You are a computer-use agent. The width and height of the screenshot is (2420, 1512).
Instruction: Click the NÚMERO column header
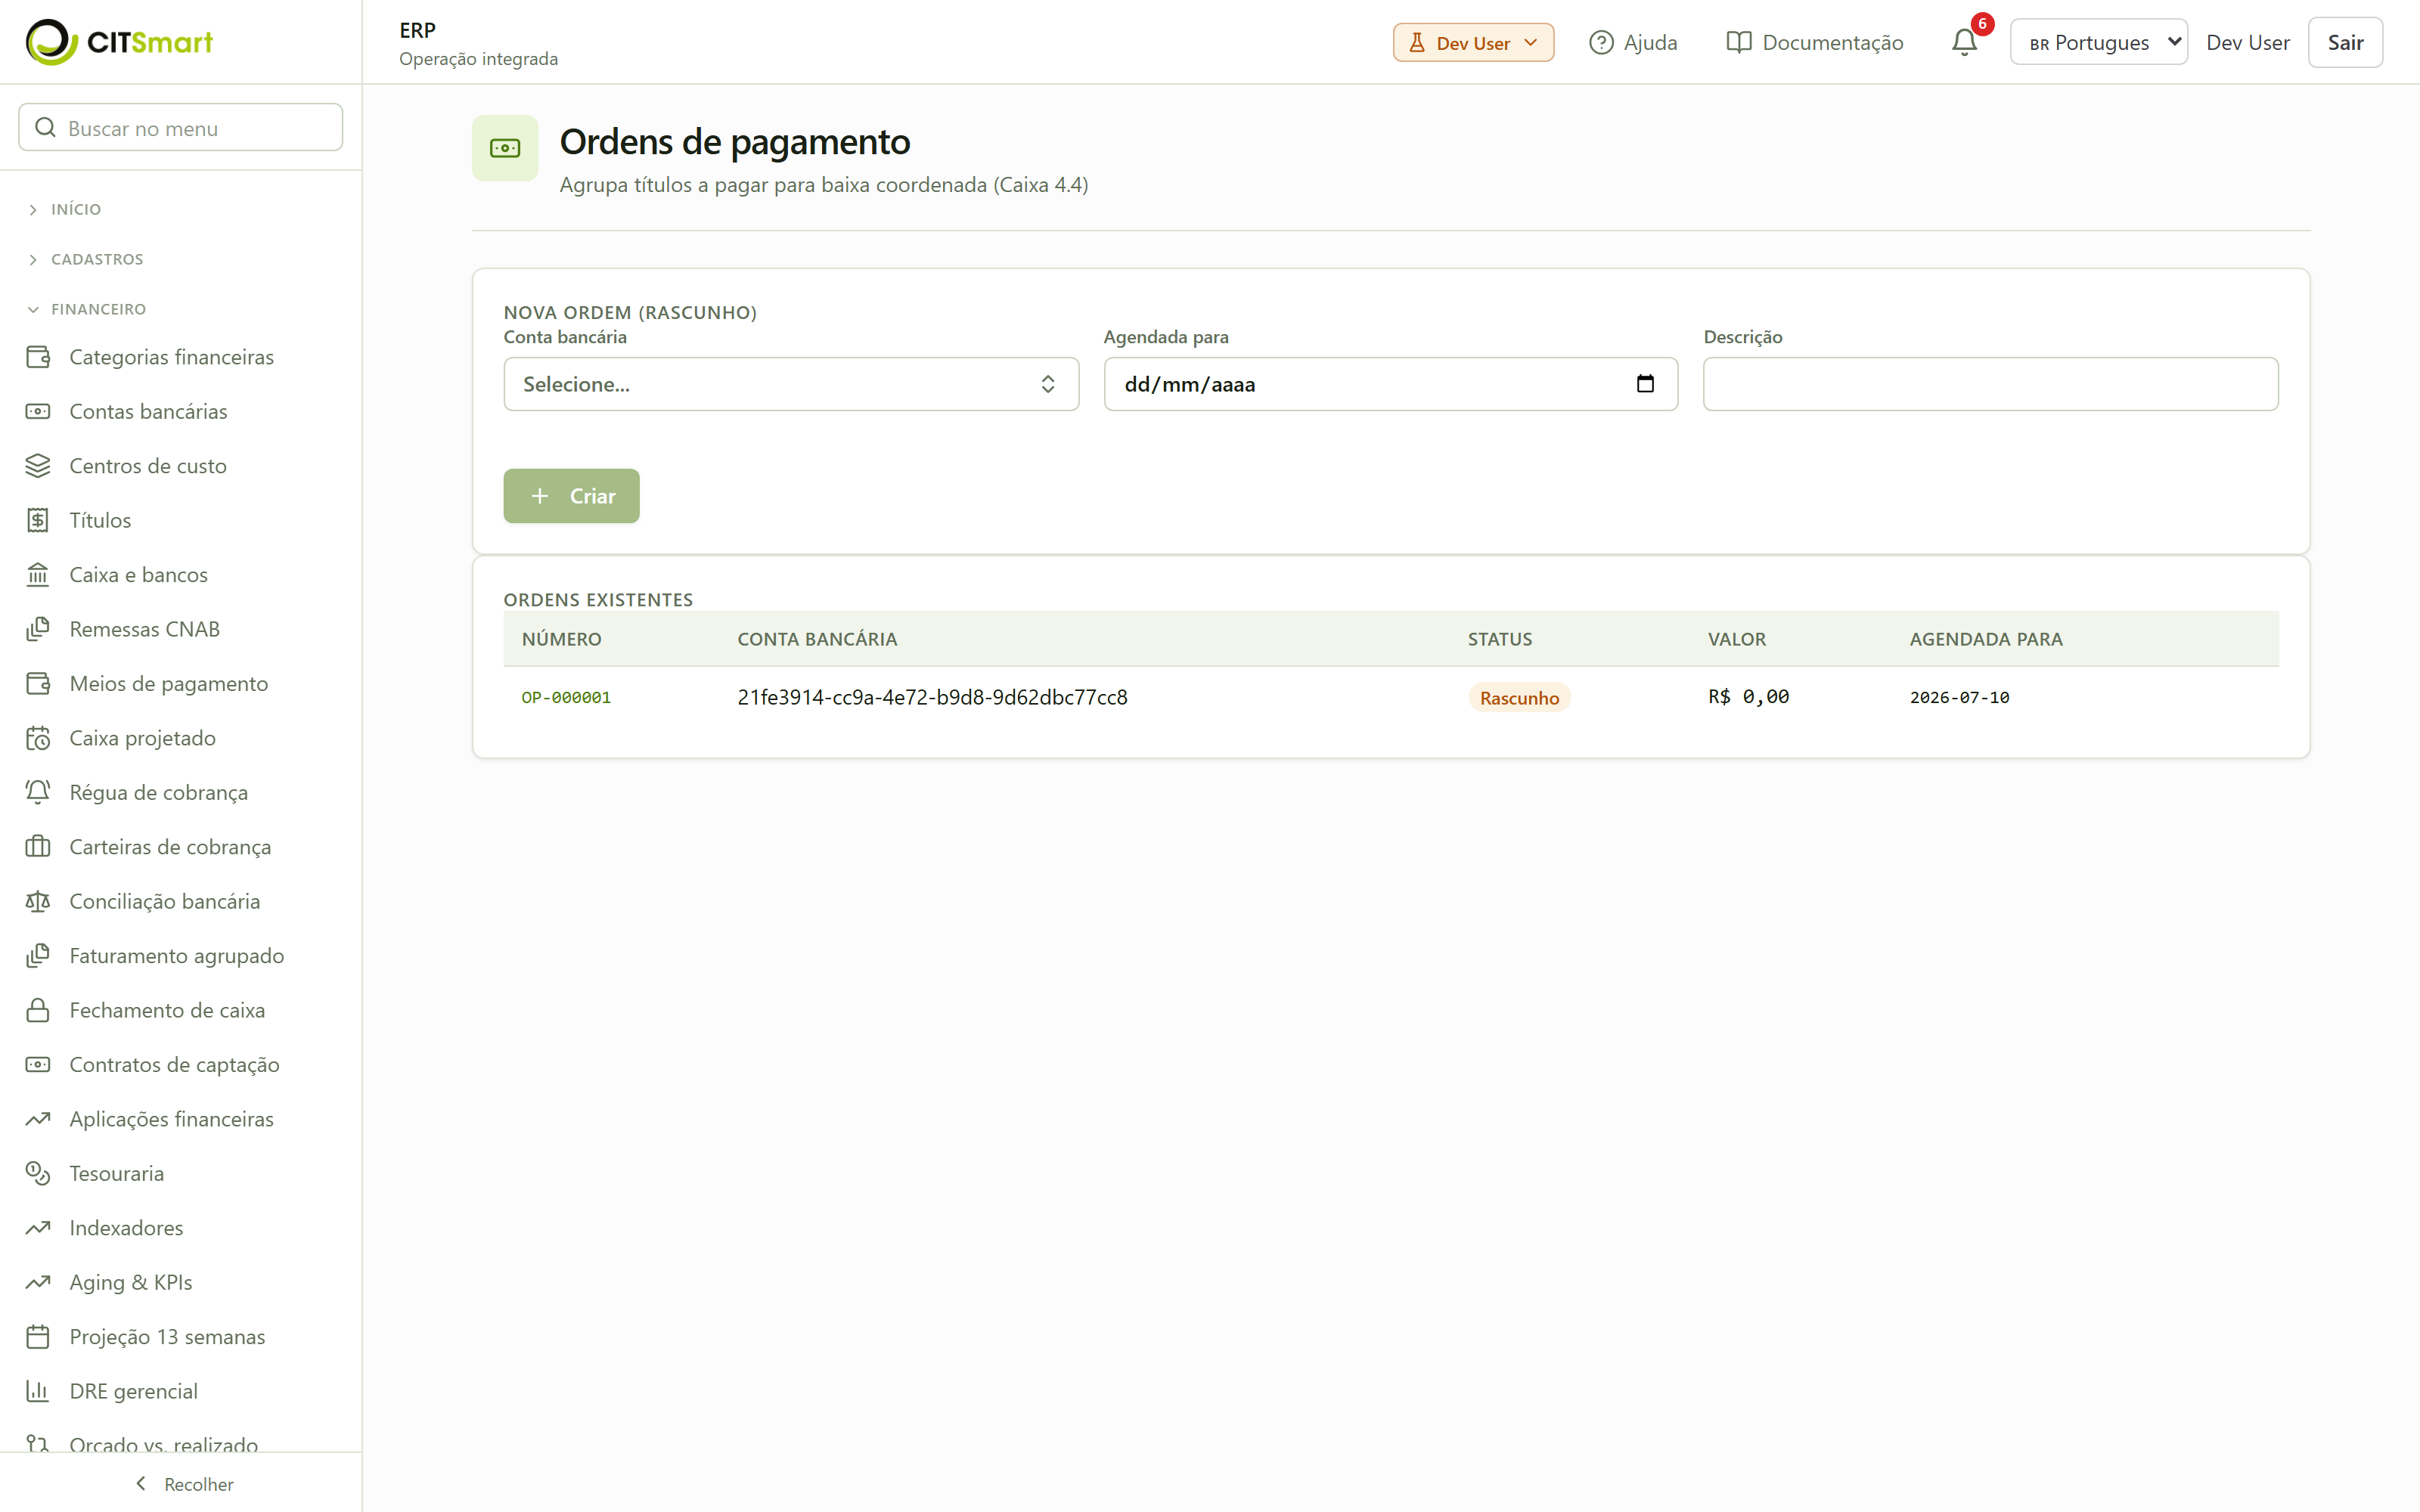pyautogui.click(x=561, y=639)
